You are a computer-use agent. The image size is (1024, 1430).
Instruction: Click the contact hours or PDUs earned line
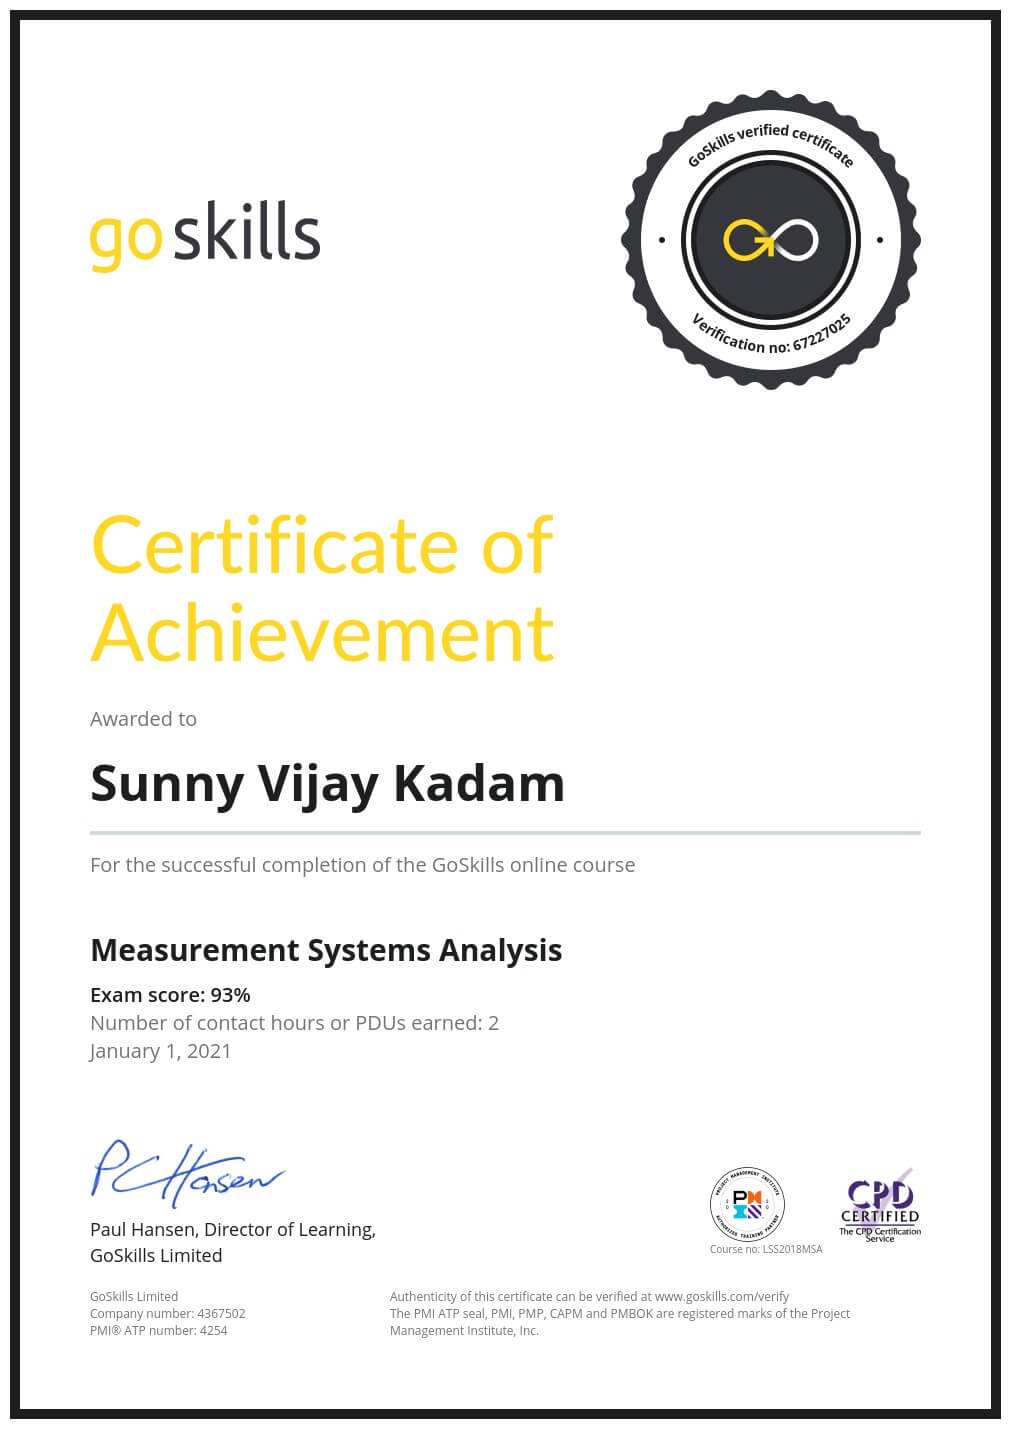pos(294,1023)
